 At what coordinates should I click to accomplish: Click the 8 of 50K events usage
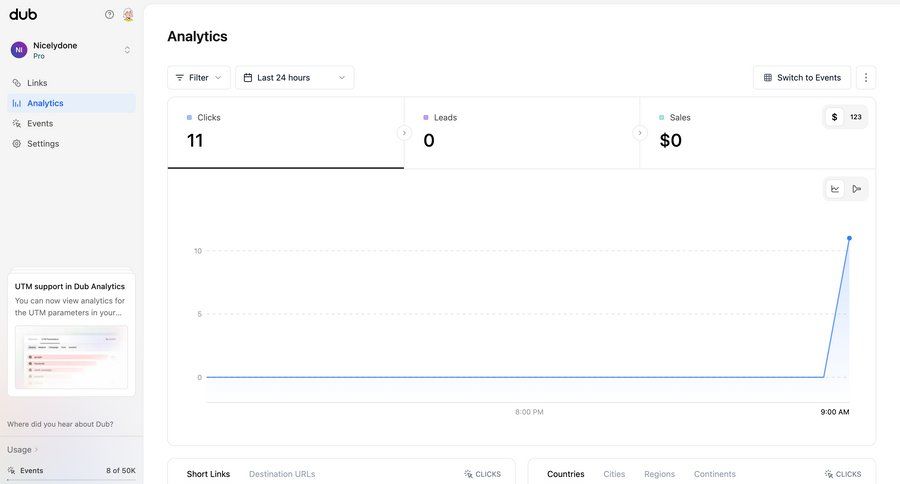click(121, 470)
